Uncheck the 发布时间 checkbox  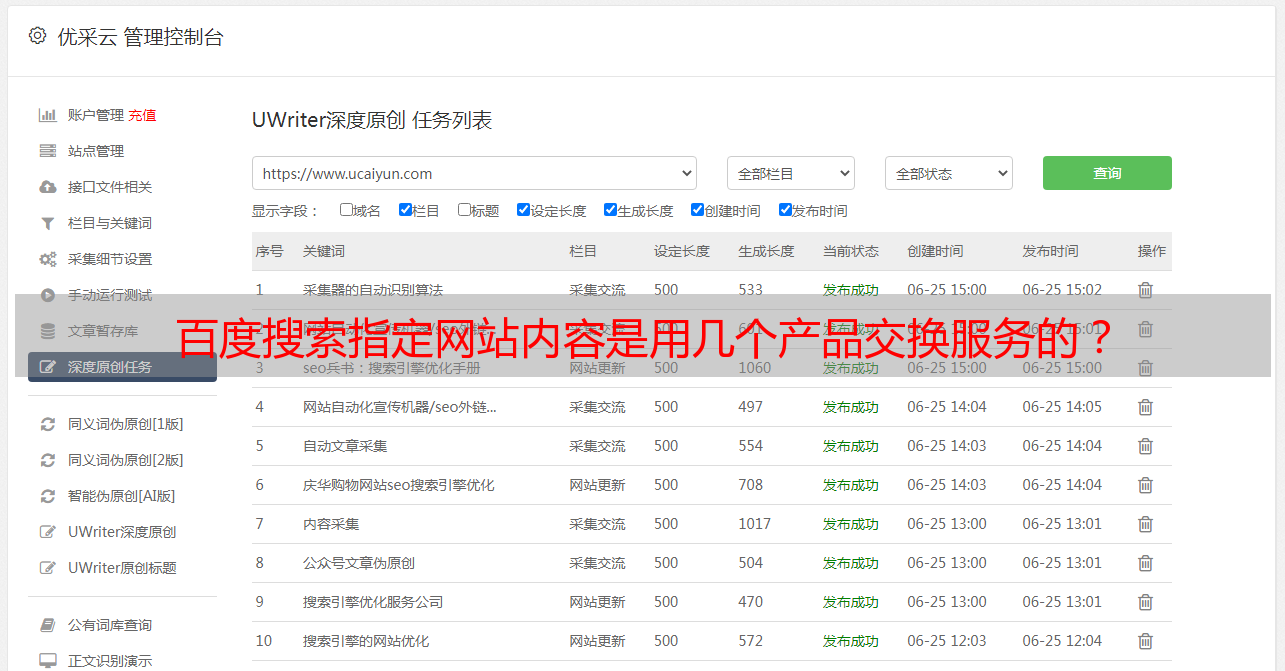[x=785, y=210]
